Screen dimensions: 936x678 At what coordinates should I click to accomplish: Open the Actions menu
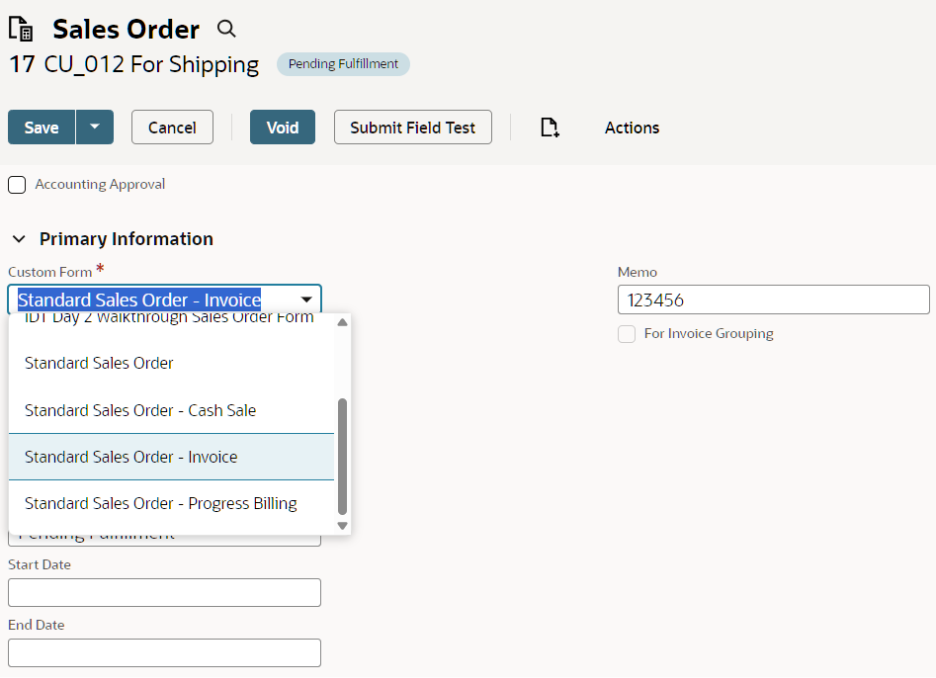[632, 128]
